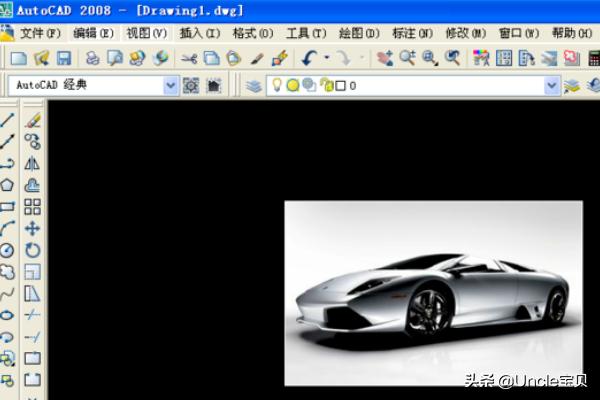Screen dimensions: 600x400
Task: Select the Move tool
Action: click(33, 229)
